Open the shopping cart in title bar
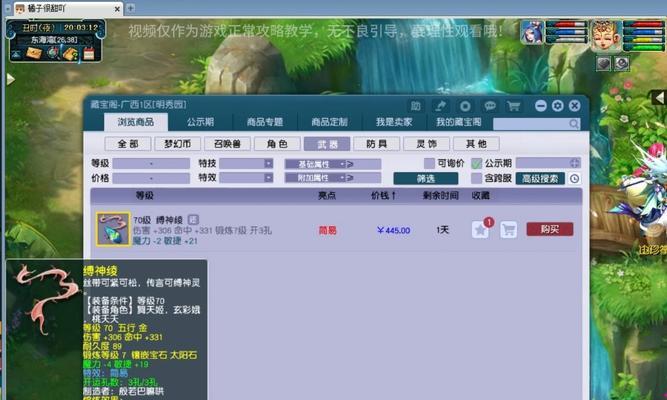Viewport: 667px width, 400px height. (x=513, y=106)
